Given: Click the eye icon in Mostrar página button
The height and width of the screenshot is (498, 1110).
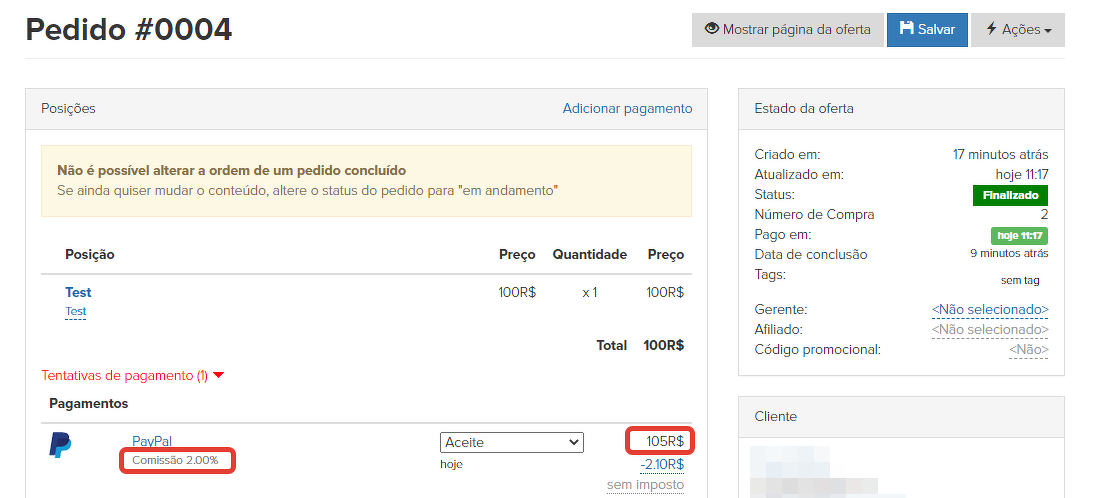Looking at the screenshot, I should point(712,29).
